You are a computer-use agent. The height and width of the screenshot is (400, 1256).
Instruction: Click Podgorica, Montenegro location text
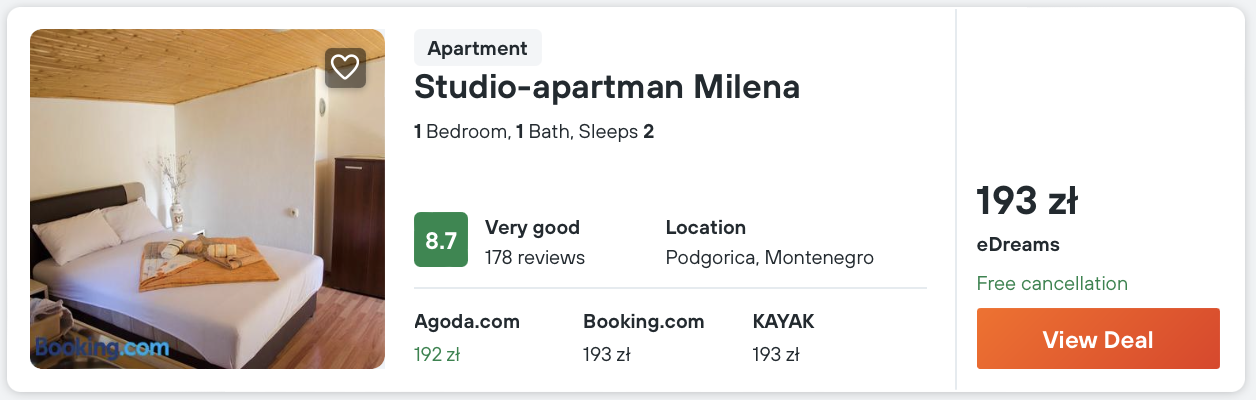(770, 257)
